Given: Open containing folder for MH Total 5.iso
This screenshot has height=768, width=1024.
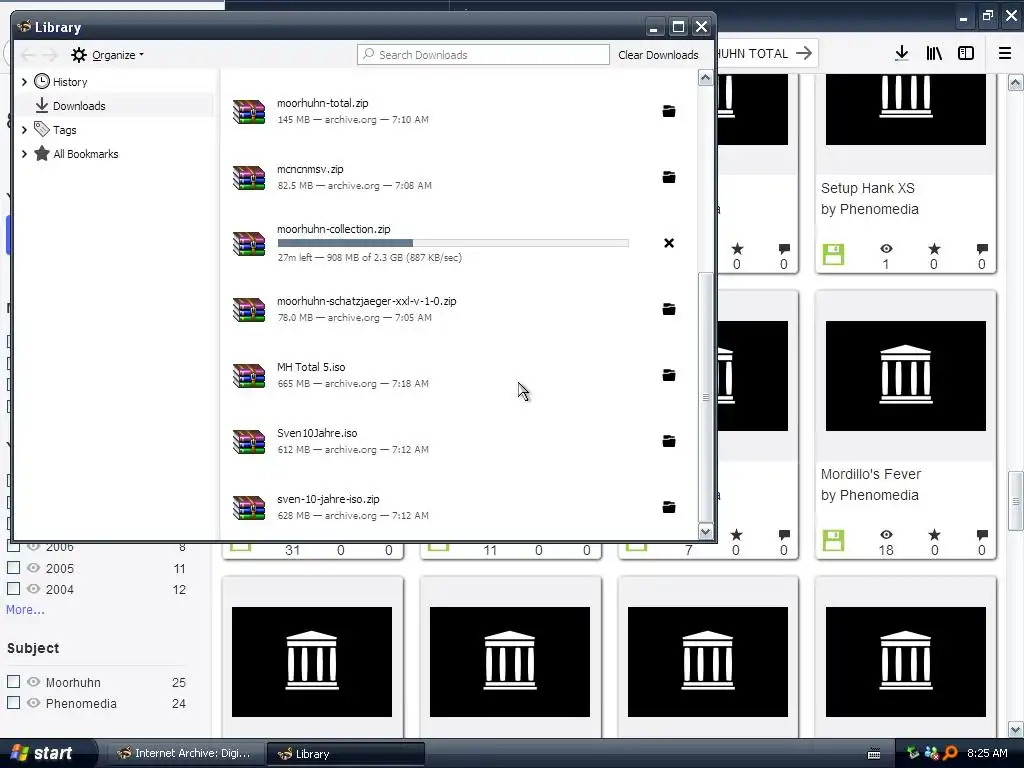Looking at the screenshot, I should pos(669,375).
